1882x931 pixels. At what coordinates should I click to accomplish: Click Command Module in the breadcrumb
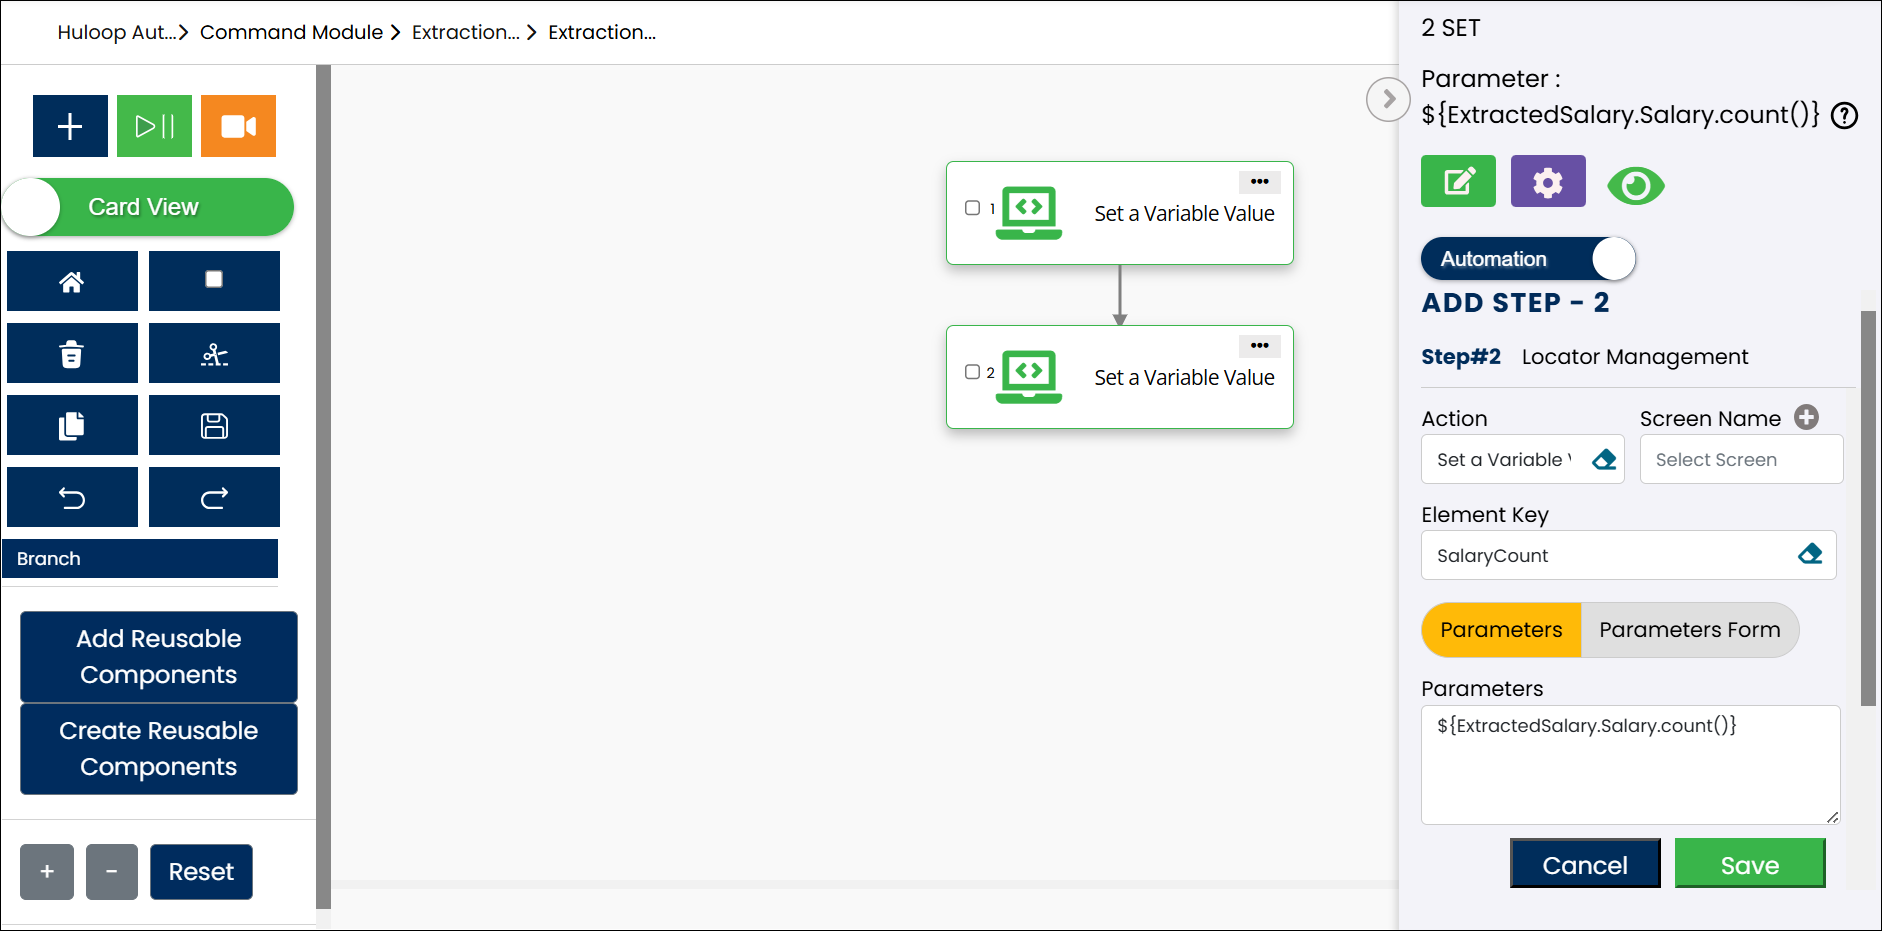291,32
